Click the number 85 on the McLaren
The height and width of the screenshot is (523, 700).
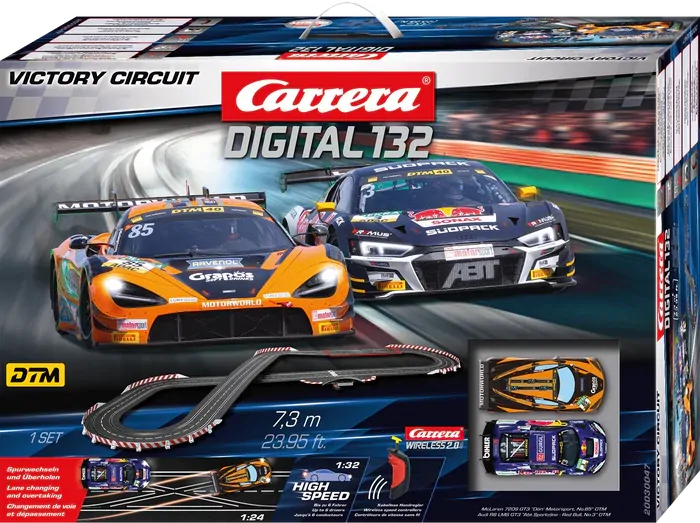pos(141,229)
